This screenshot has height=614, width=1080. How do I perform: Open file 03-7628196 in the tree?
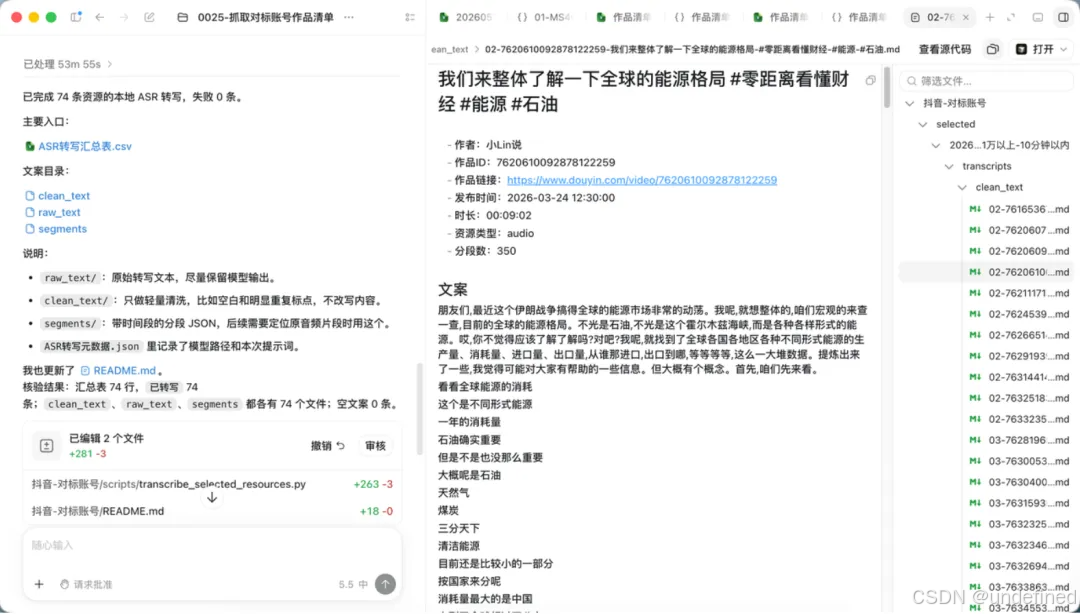[1019, 440]
